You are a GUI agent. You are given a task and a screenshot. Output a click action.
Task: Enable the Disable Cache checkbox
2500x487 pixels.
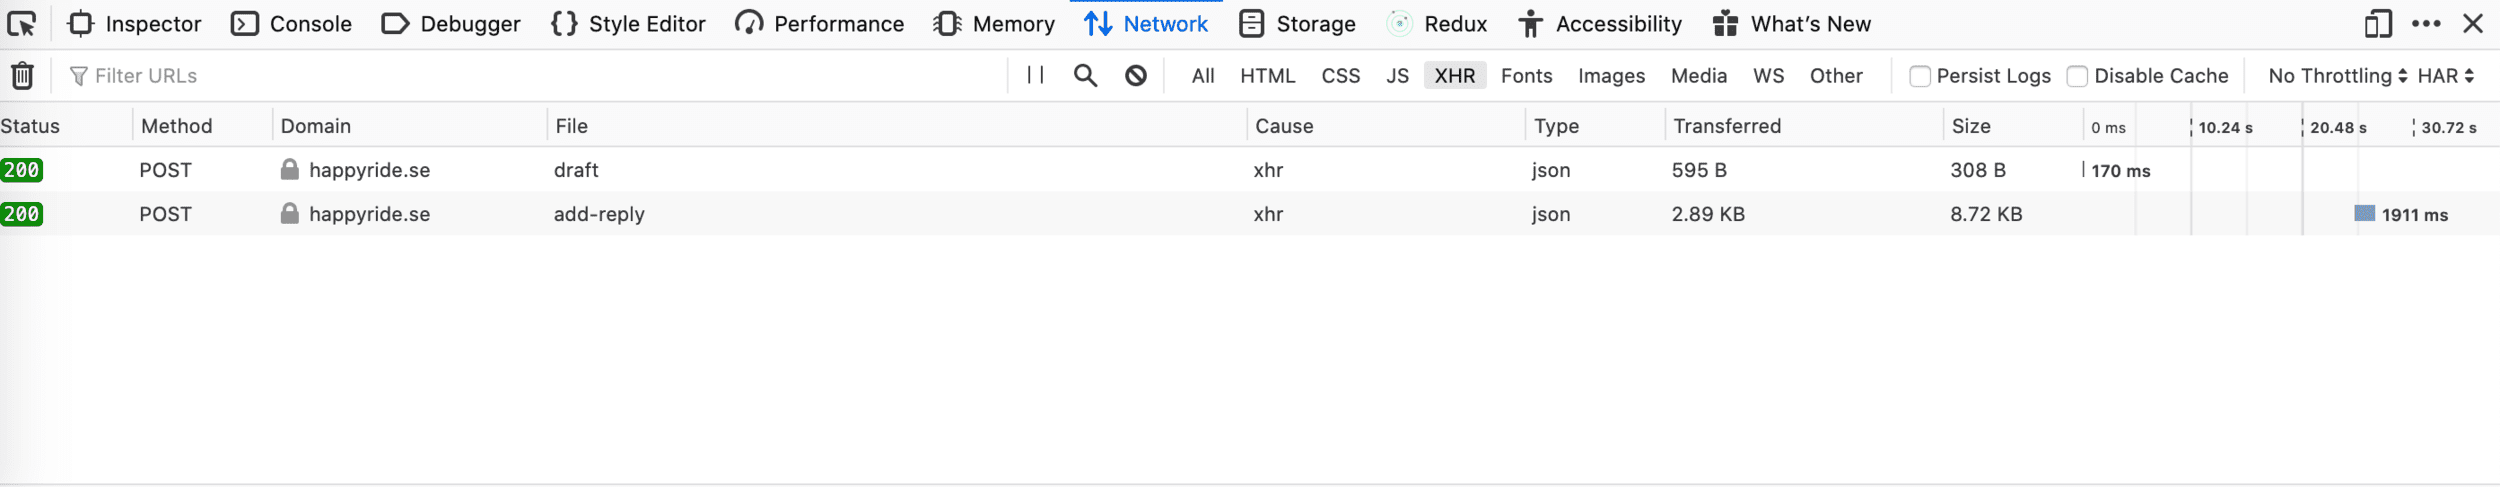coord(2077,76)
